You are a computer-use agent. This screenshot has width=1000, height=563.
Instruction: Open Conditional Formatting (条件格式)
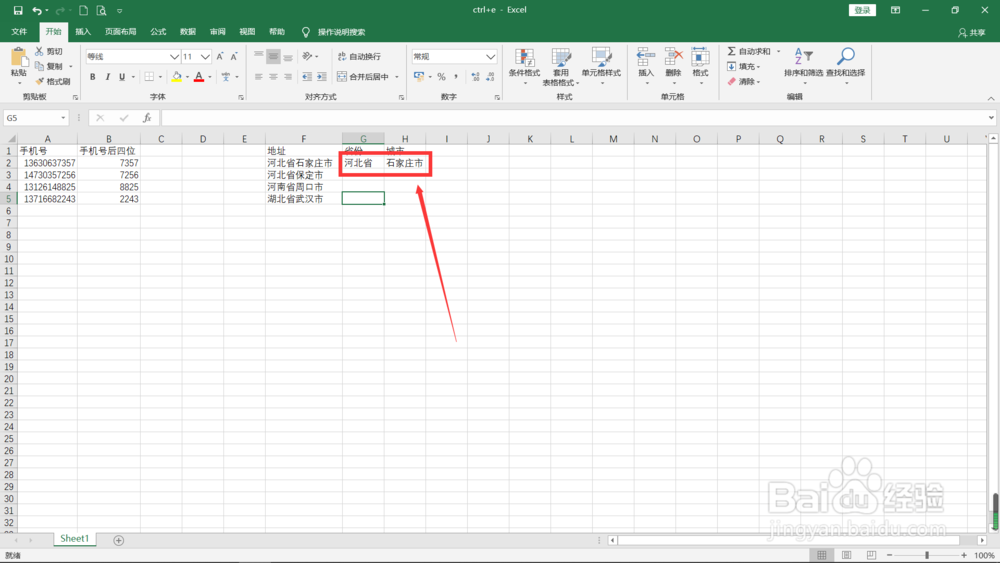pos(524,66)
